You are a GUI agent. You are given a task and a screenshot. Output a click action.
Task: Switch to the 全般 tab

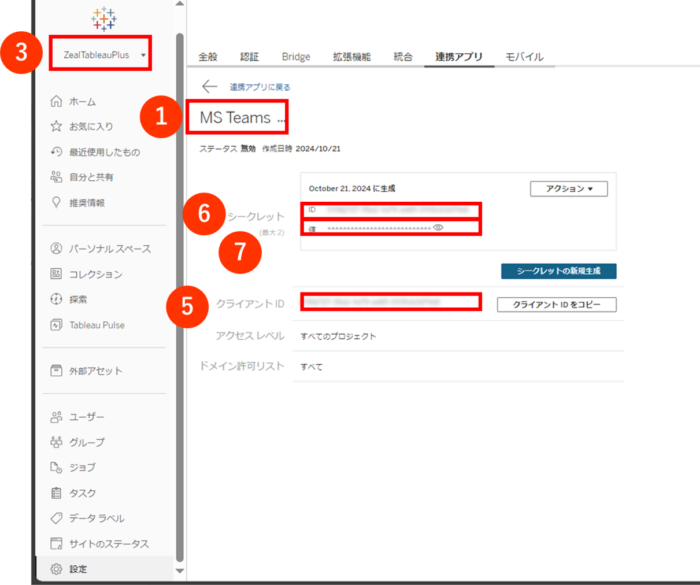[x=208, y=57]
